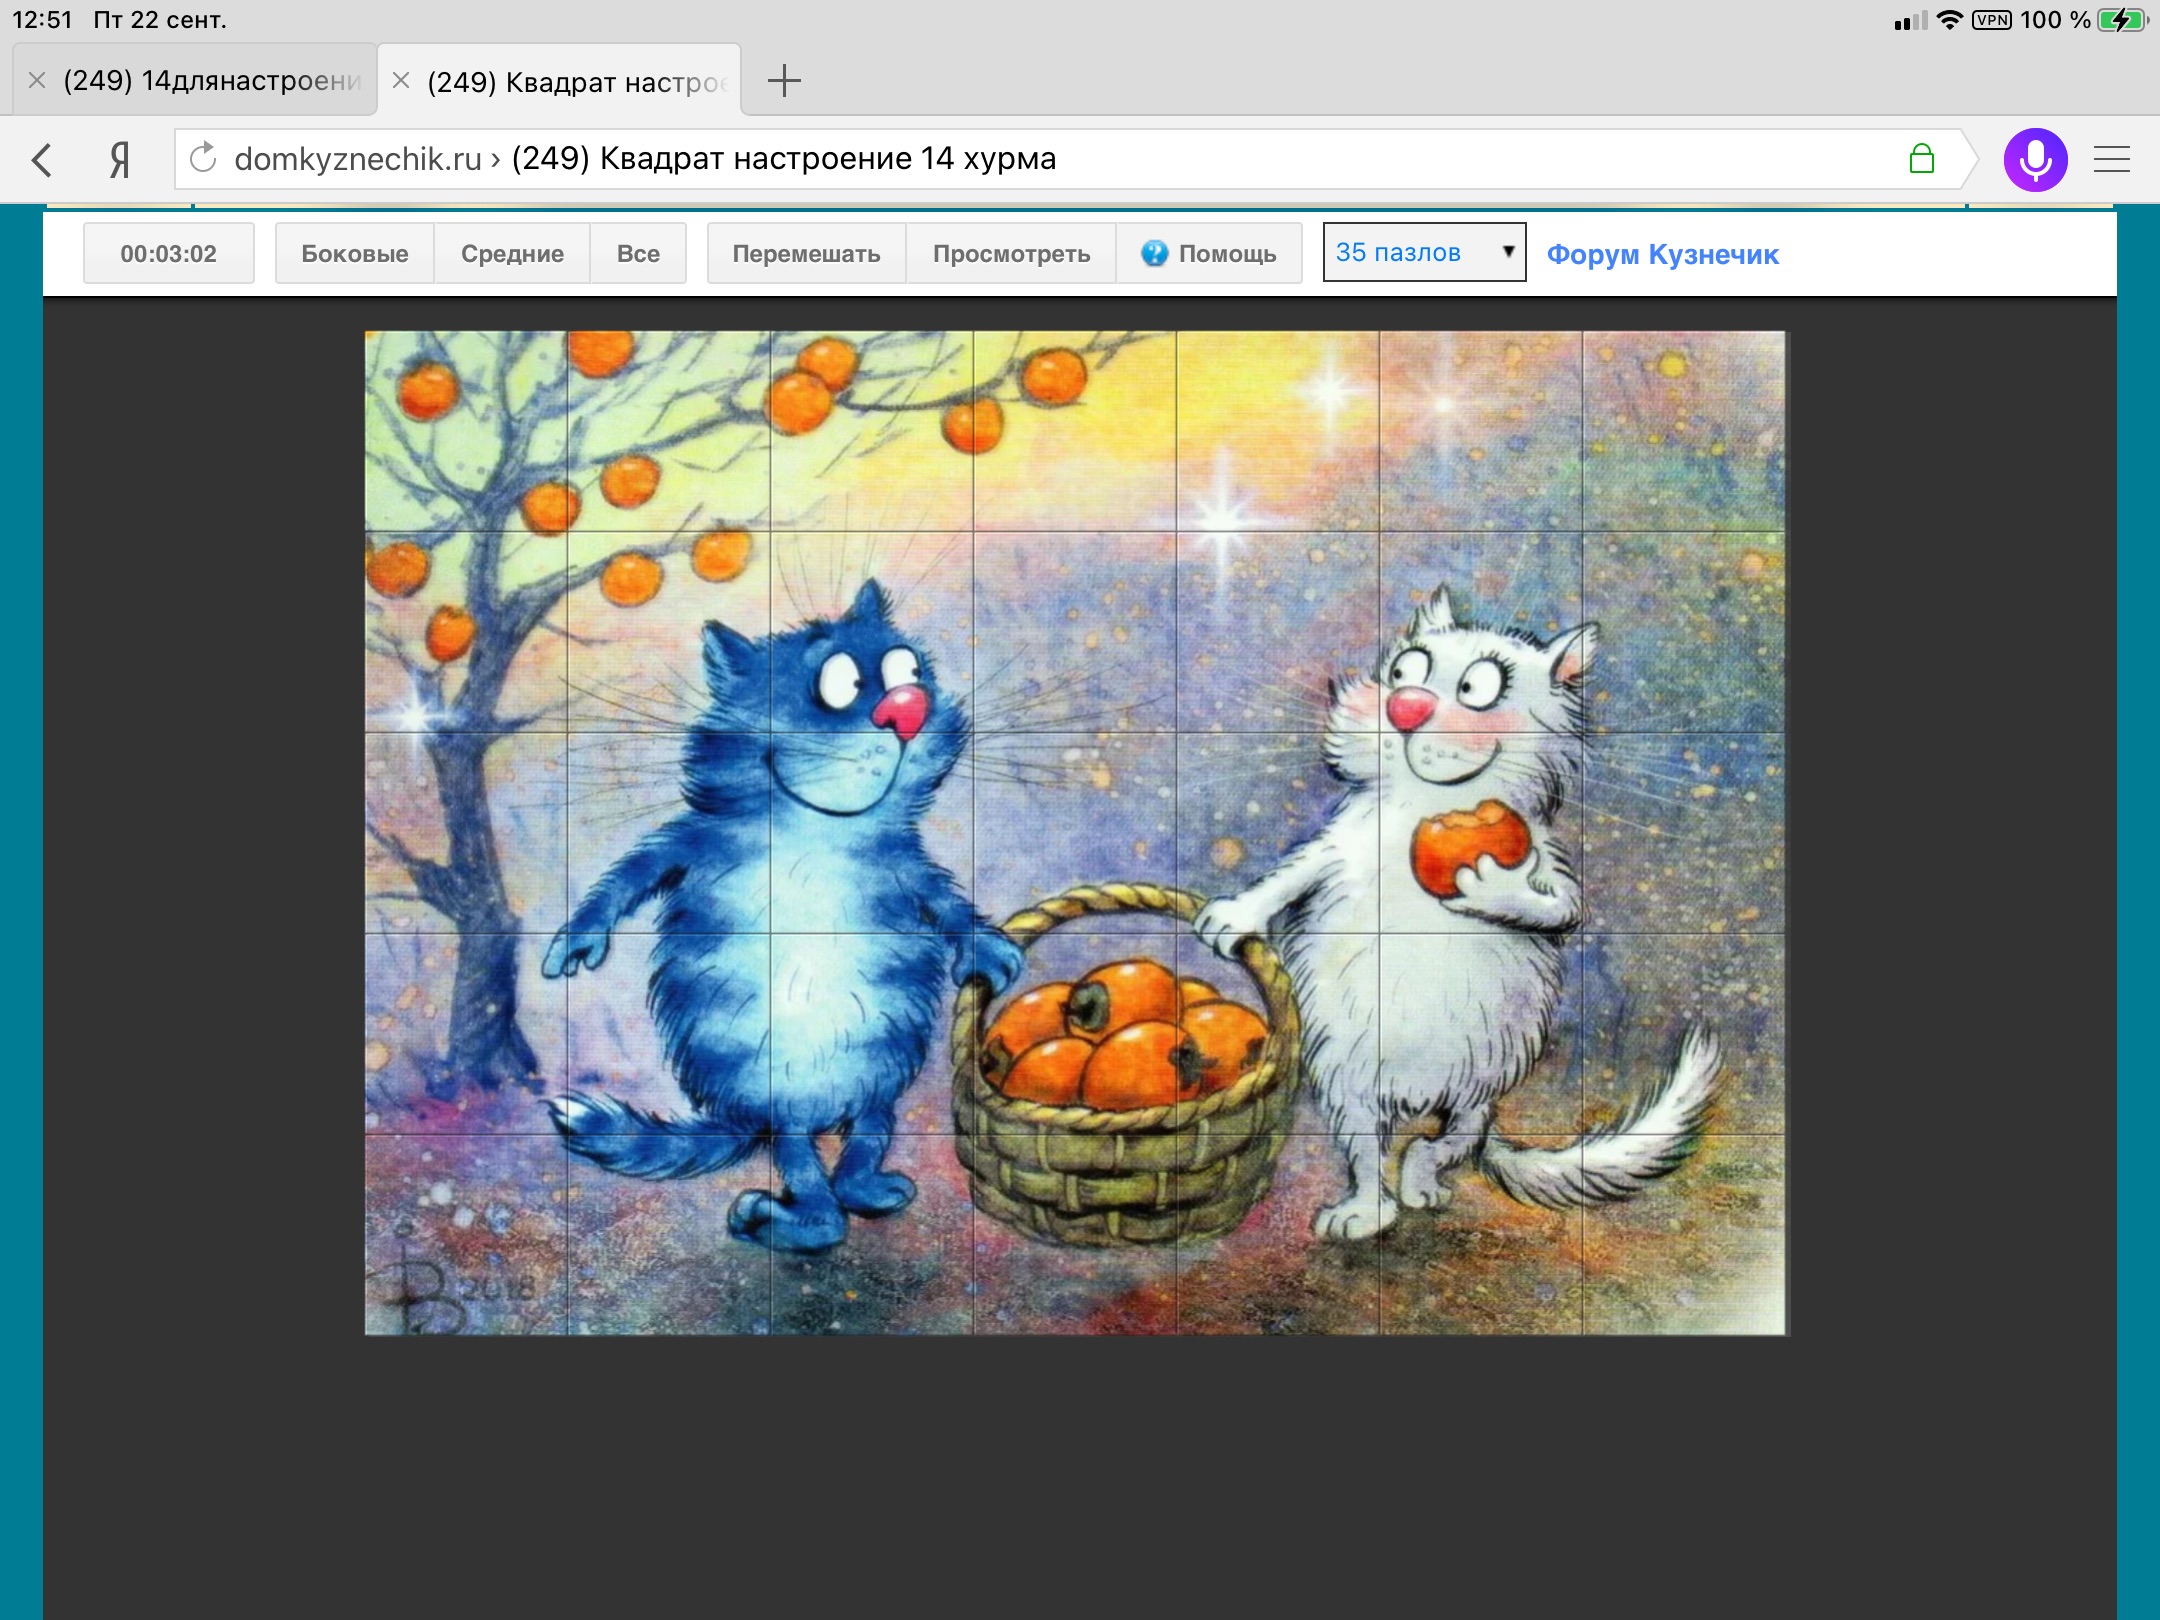Click the battery indicator in status bar
Screen dimensions: 2160x1620
(x=2122, y=20)
